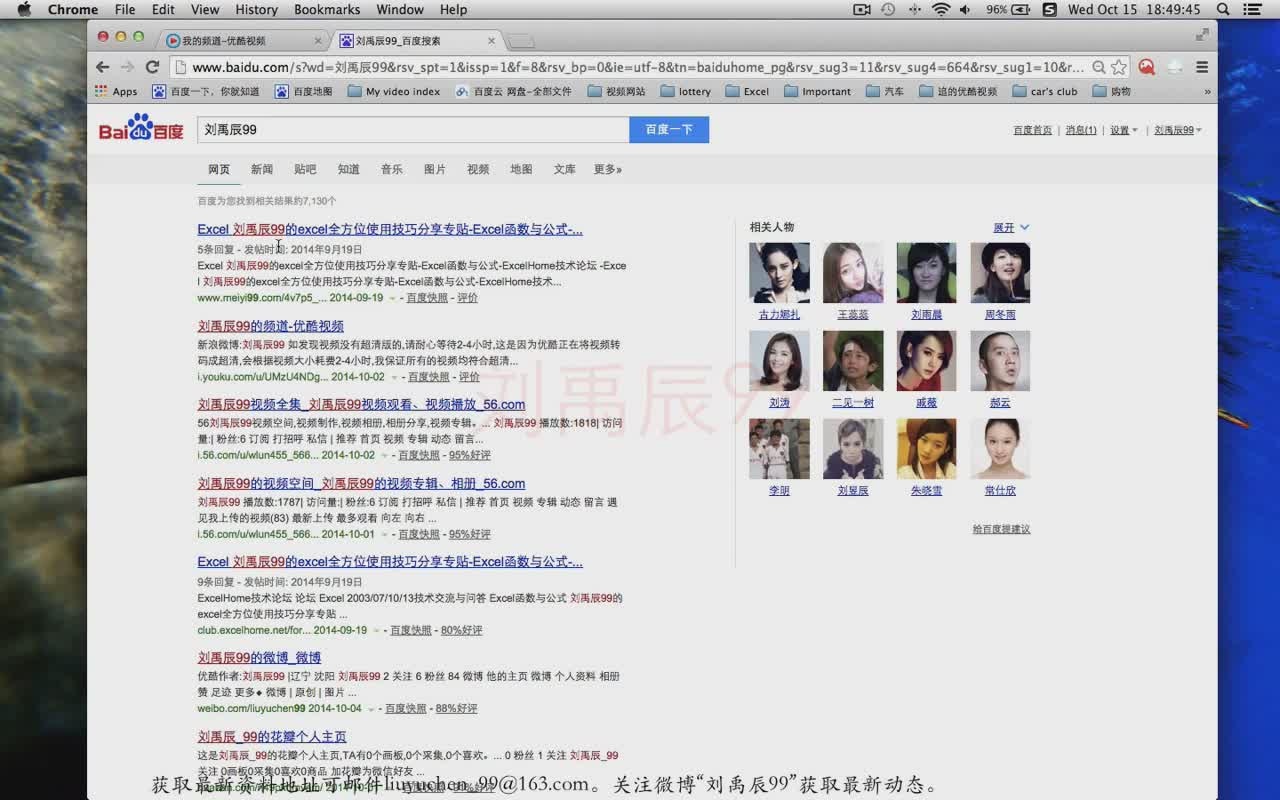Open the Bookmarks menu
Screen dimensions: 1280x800
coord(327,9)
